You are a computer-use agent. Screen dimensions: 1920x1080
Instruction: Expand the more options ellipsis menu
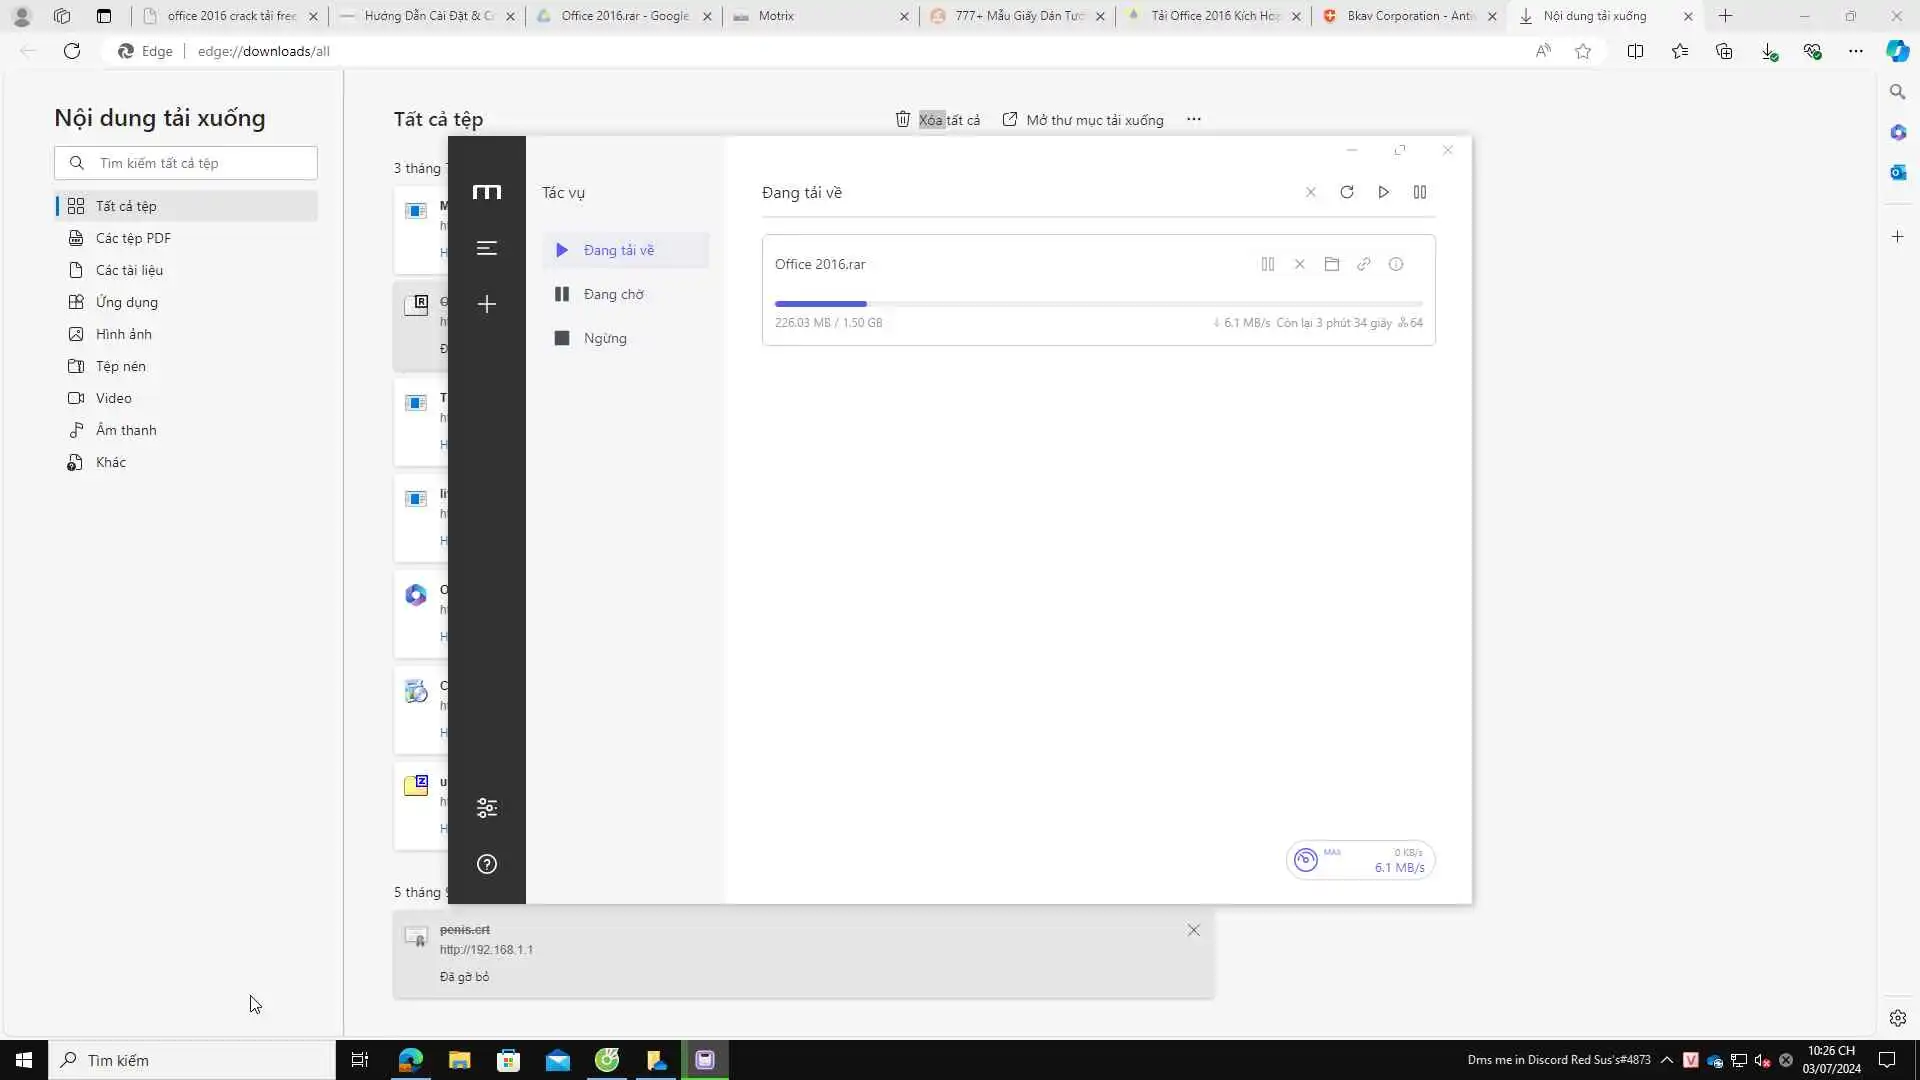[x=1193, y=119]
